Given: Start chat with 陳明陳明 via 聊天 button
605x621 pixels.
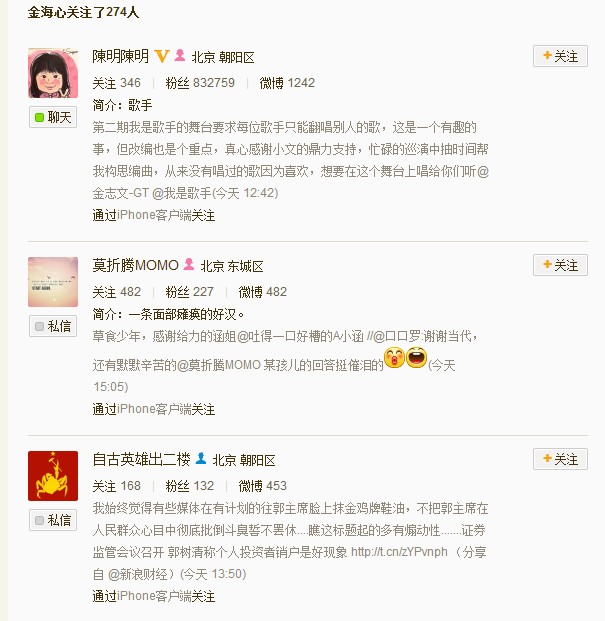Looking at the screenshot, I should (x=53, y=117).
